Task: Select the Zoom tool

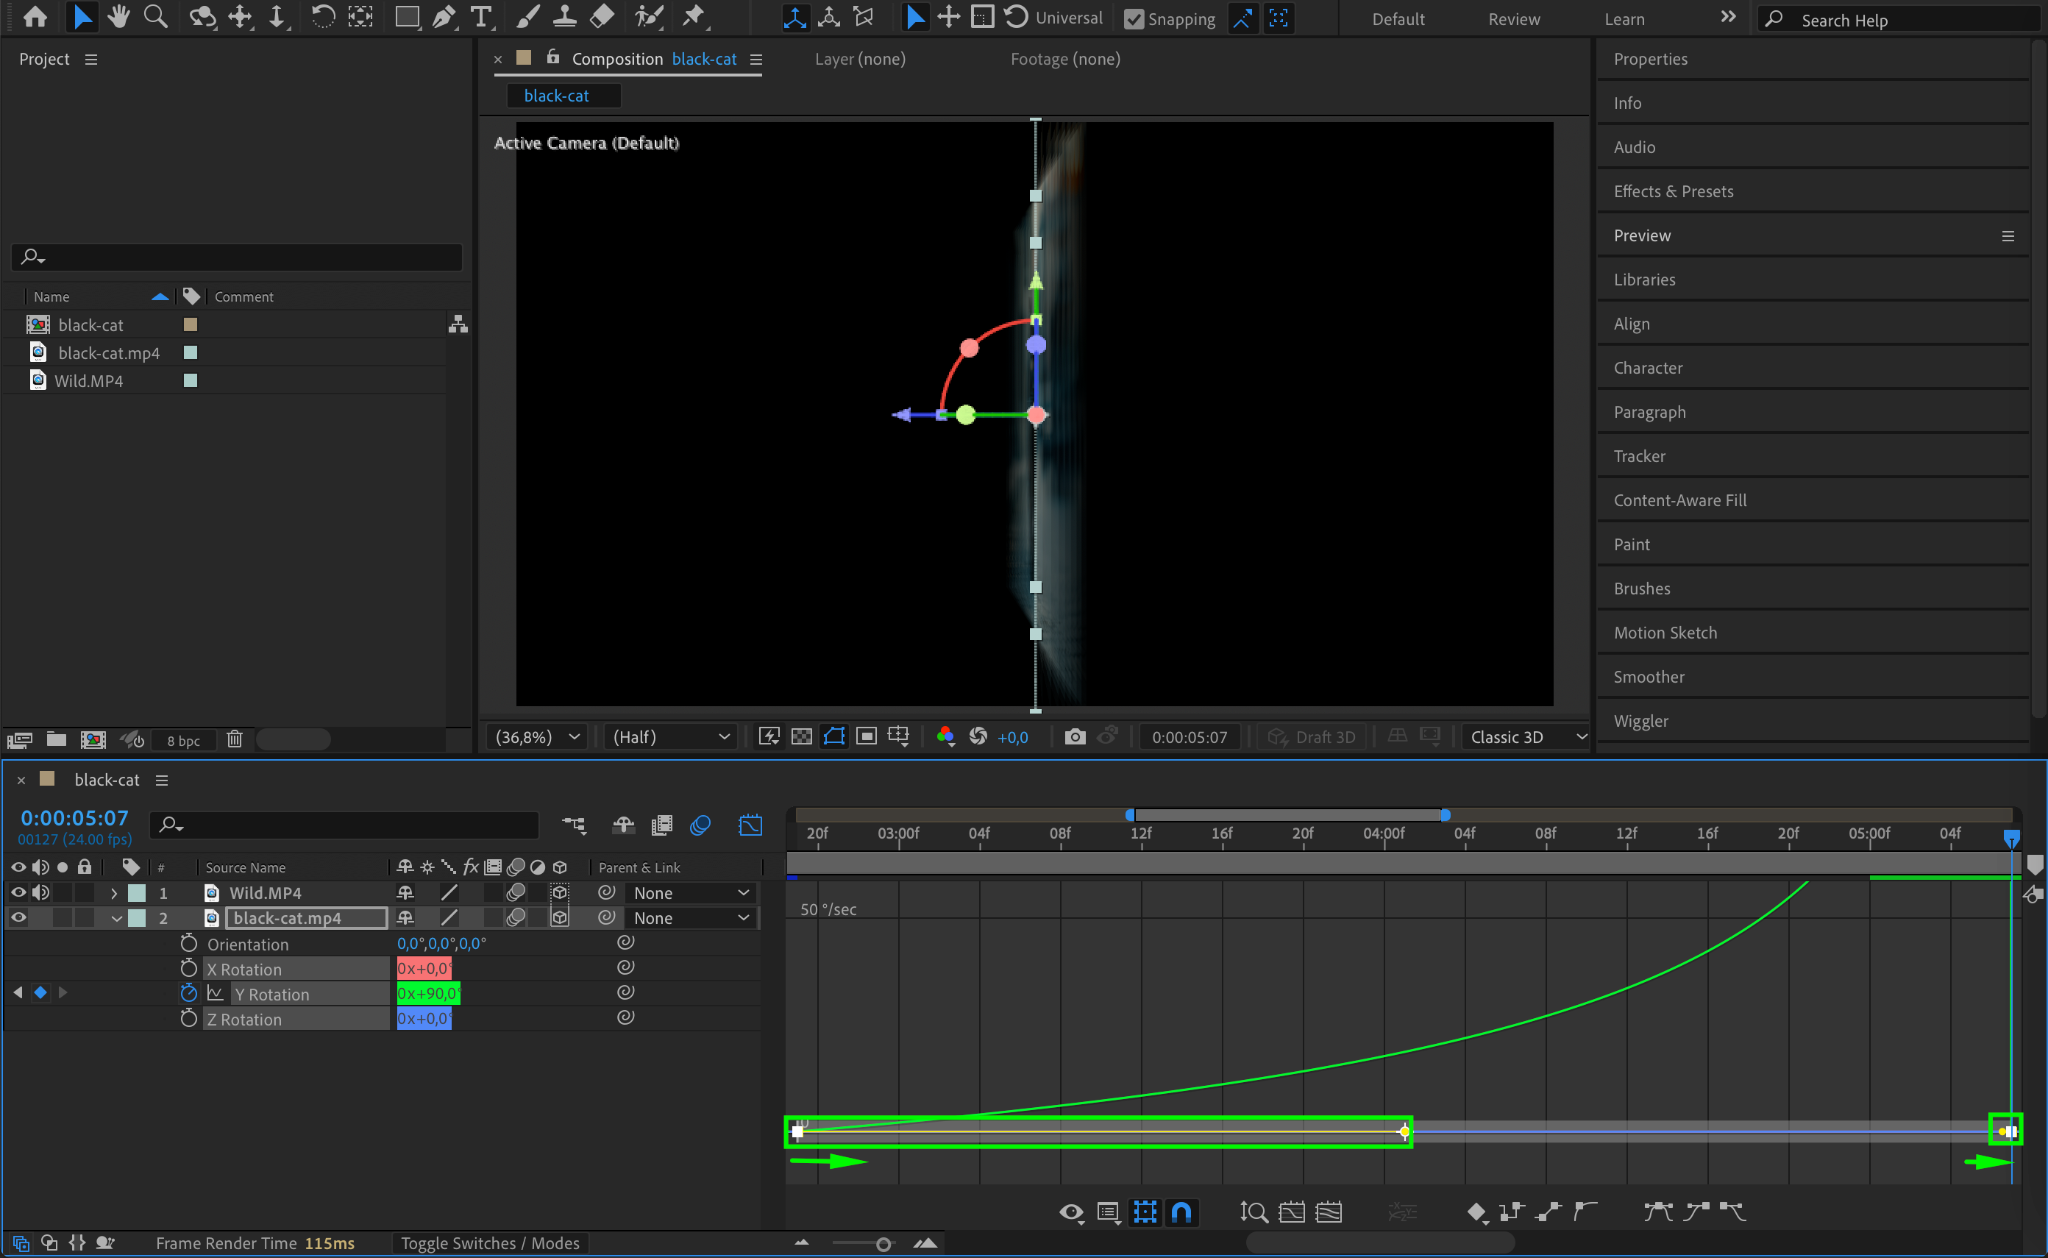Action: (155, 17)
